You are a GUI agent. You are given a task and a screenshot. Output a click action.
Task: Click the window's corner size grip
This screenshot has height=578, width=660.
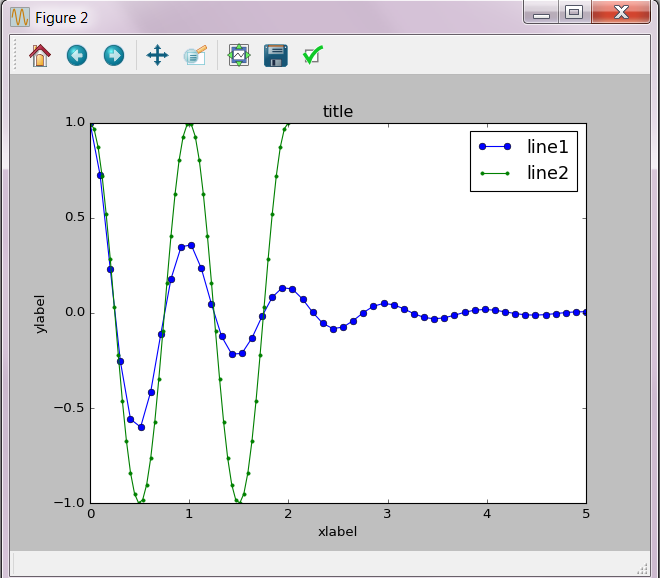point(642,569)
